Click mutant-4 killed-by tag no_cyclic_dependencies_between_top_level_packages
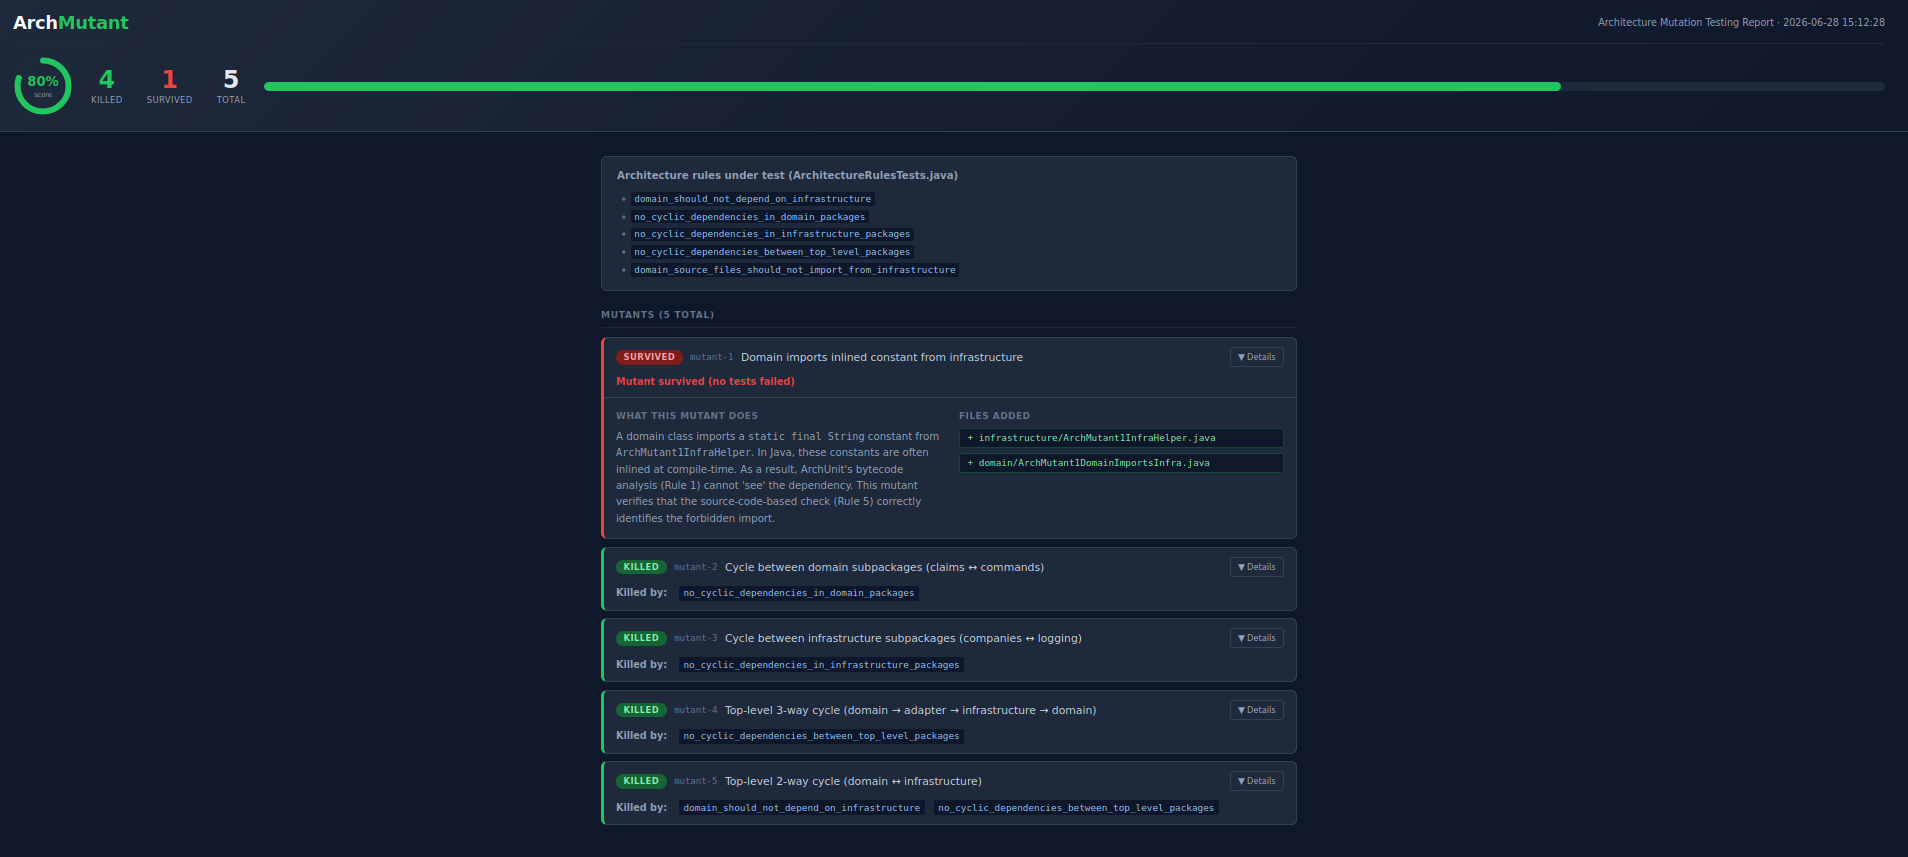This screenshot has height=857, width=1908. (x=821, y=736)
